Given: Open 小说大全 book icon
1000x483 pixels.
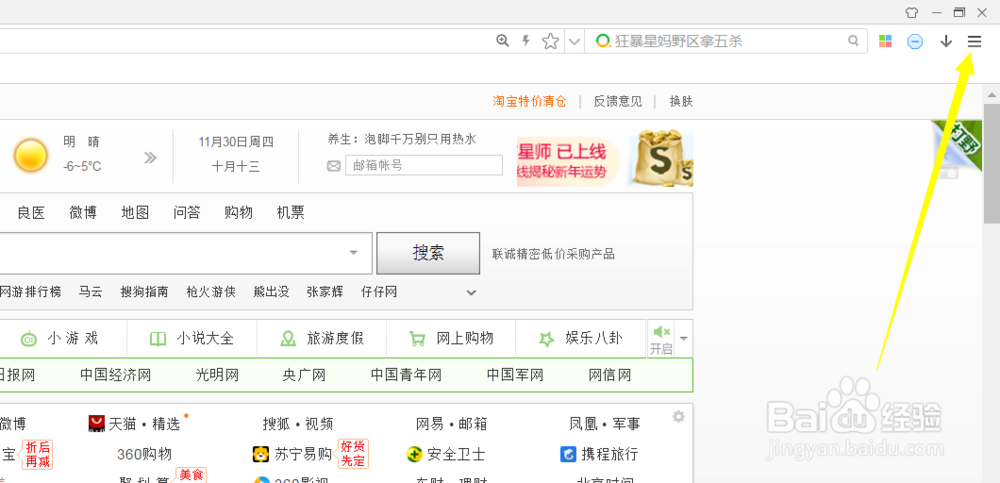Looking at the screenshot, I should click(158, 339).
